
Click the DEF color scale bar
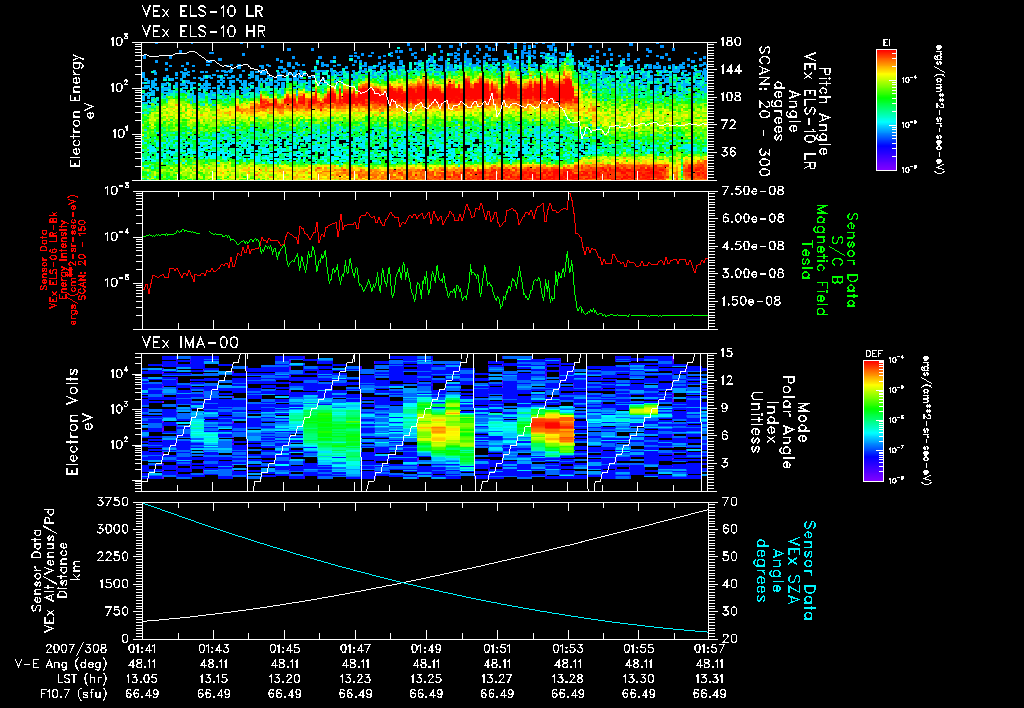click(x=874, y=421)
